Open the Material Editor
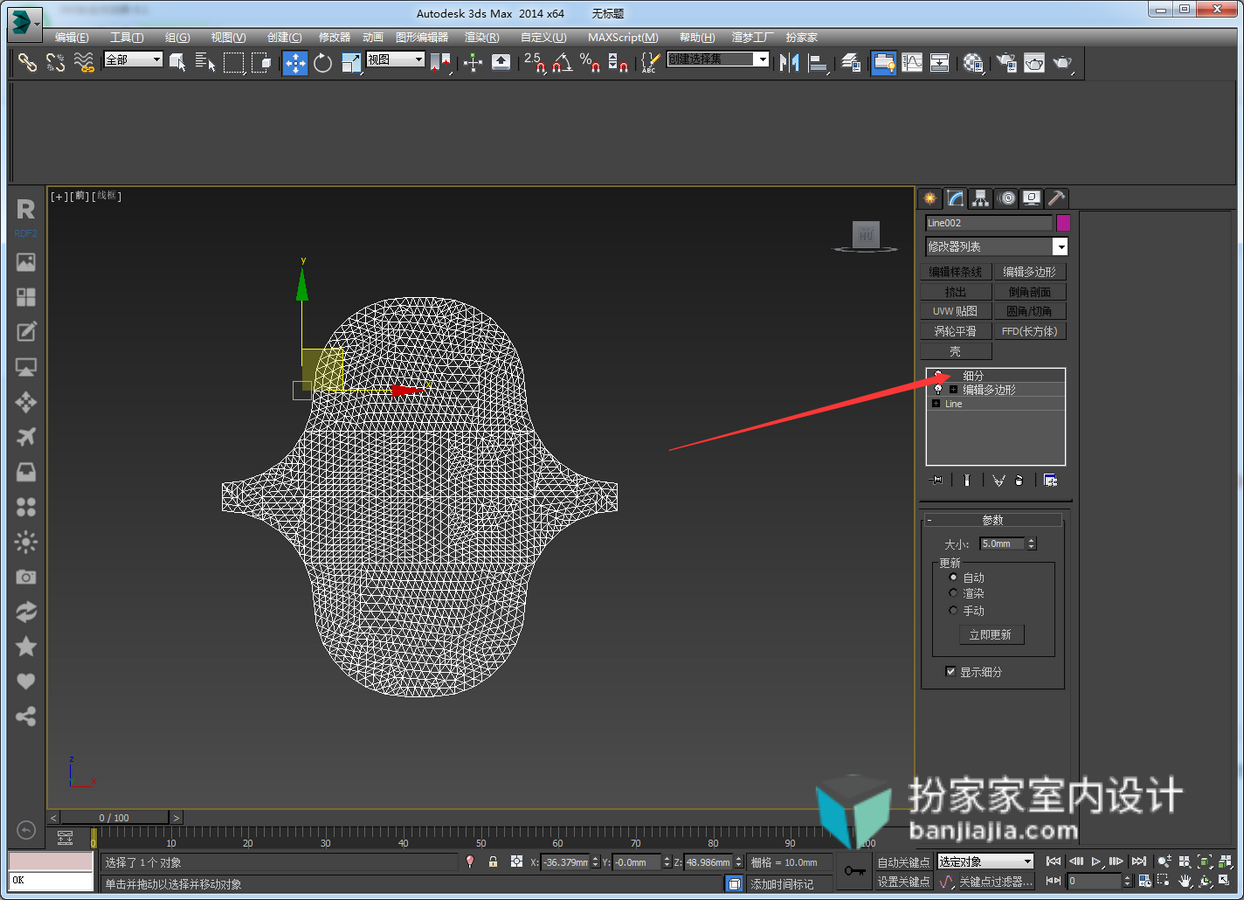 point(973,62)
